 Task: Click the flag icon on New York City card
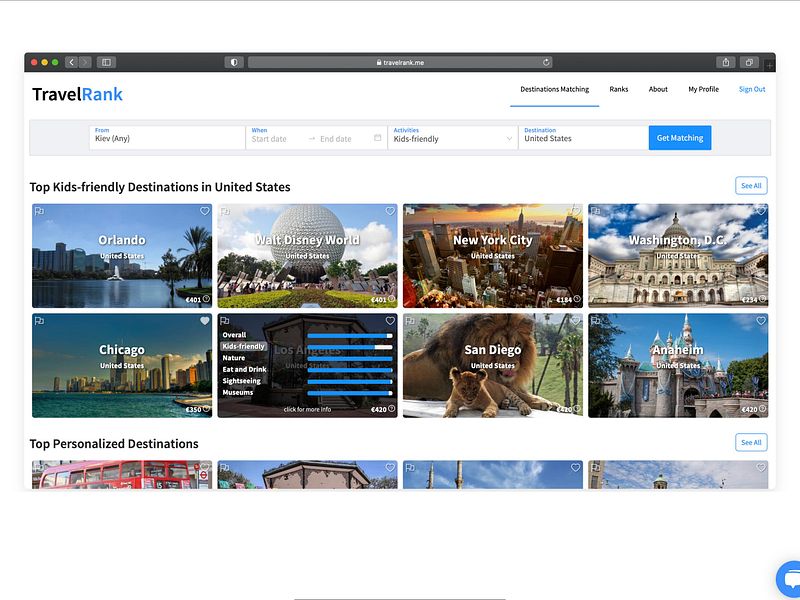[410, 211]
